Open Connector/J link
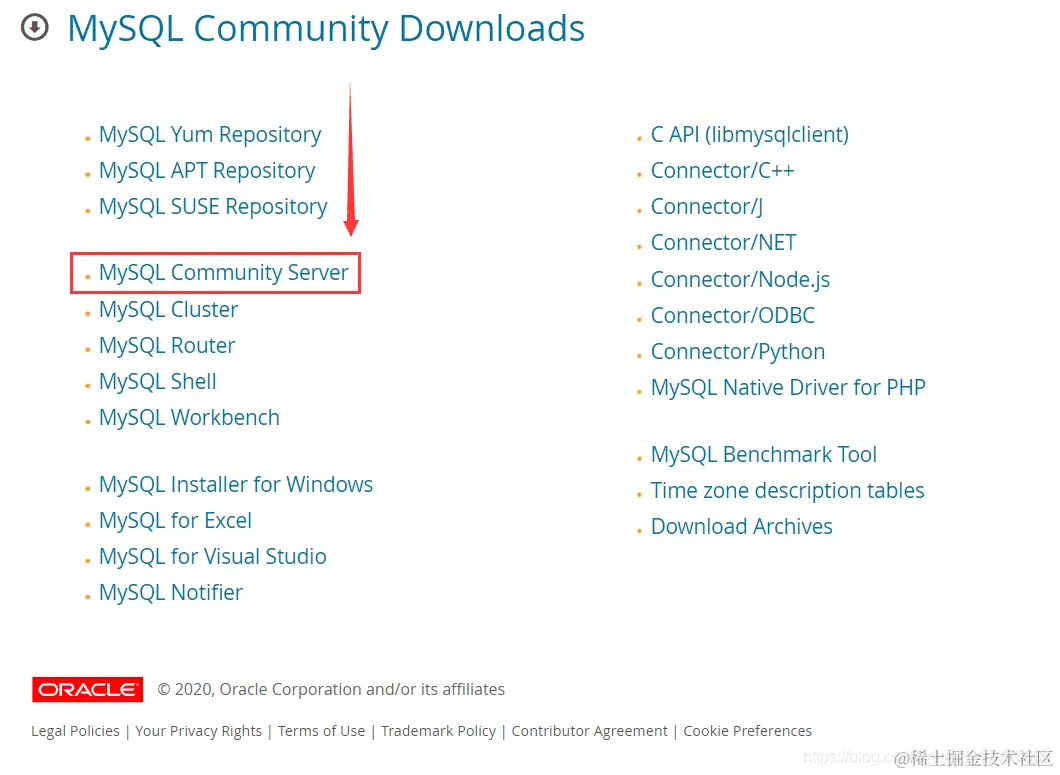 706,207
